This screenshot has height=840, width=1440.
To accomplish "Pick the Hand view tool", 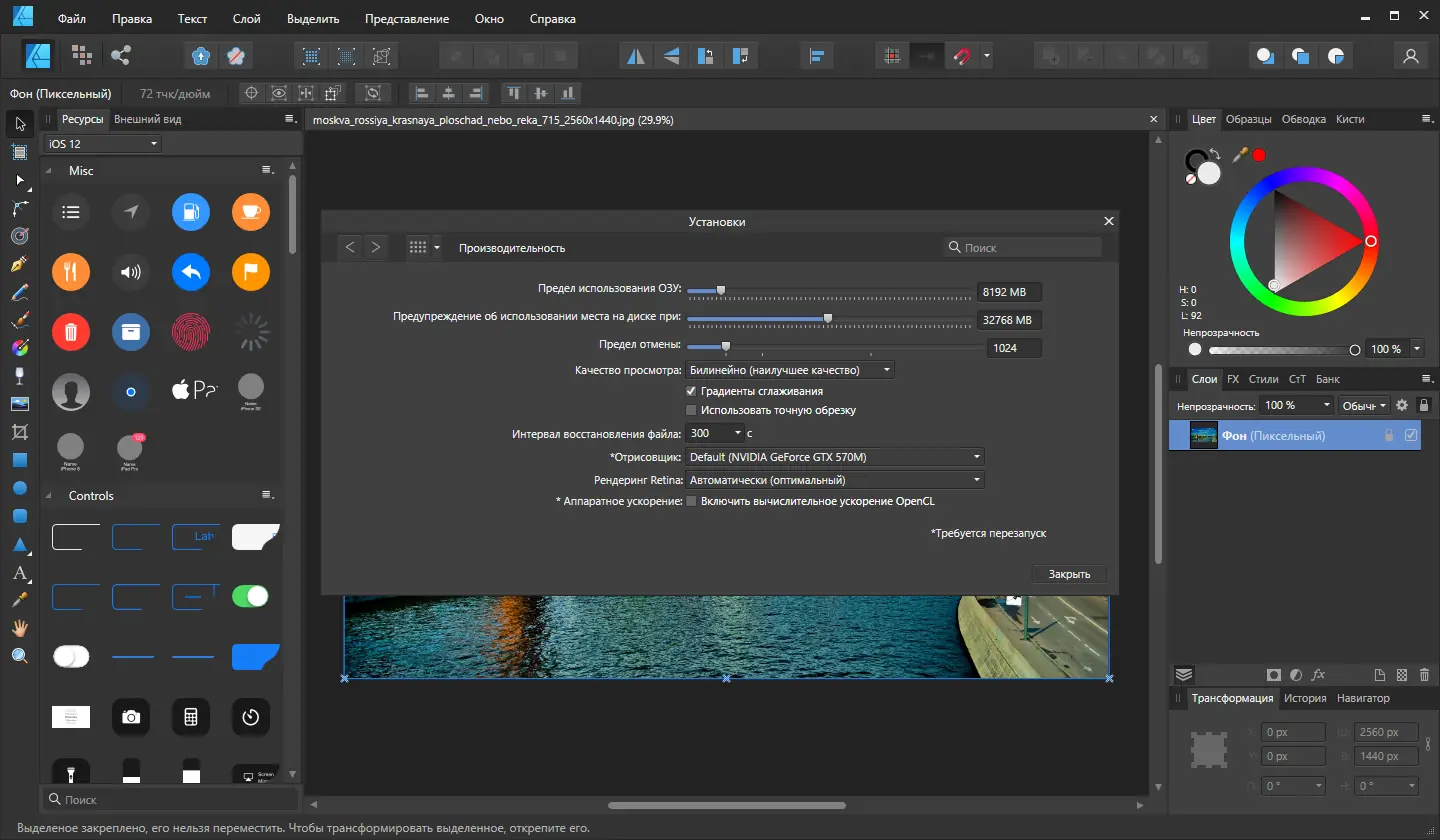I will (19, 628).
